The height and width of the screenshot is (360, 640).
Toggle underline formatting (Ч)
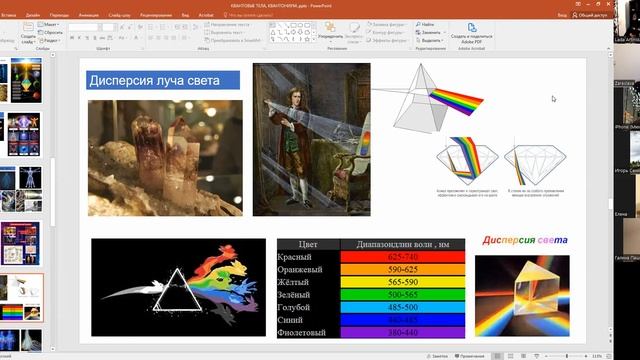[87, 38]
